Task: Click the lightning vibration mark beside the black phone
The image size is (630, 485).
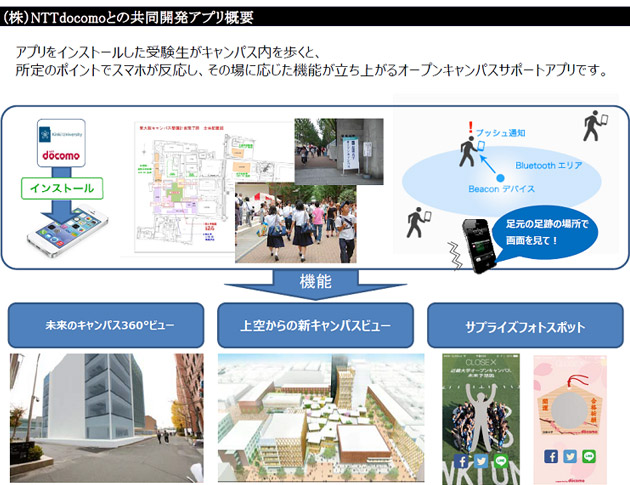Action: (x=455, y=256)
